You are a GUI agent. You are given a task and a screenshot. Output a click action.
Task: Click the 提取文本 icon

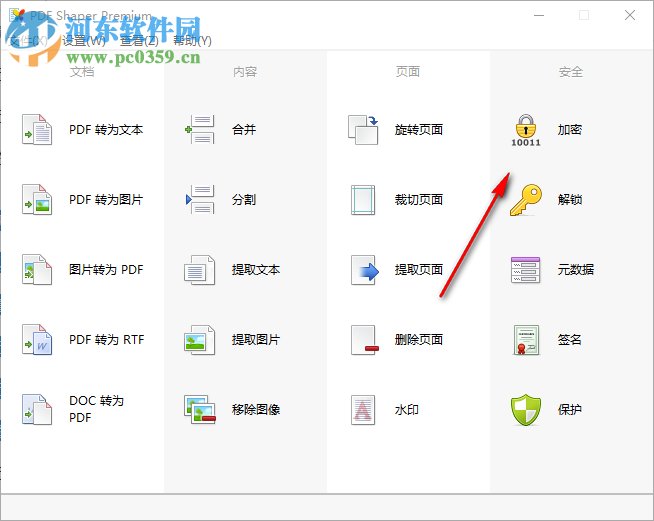200,270
